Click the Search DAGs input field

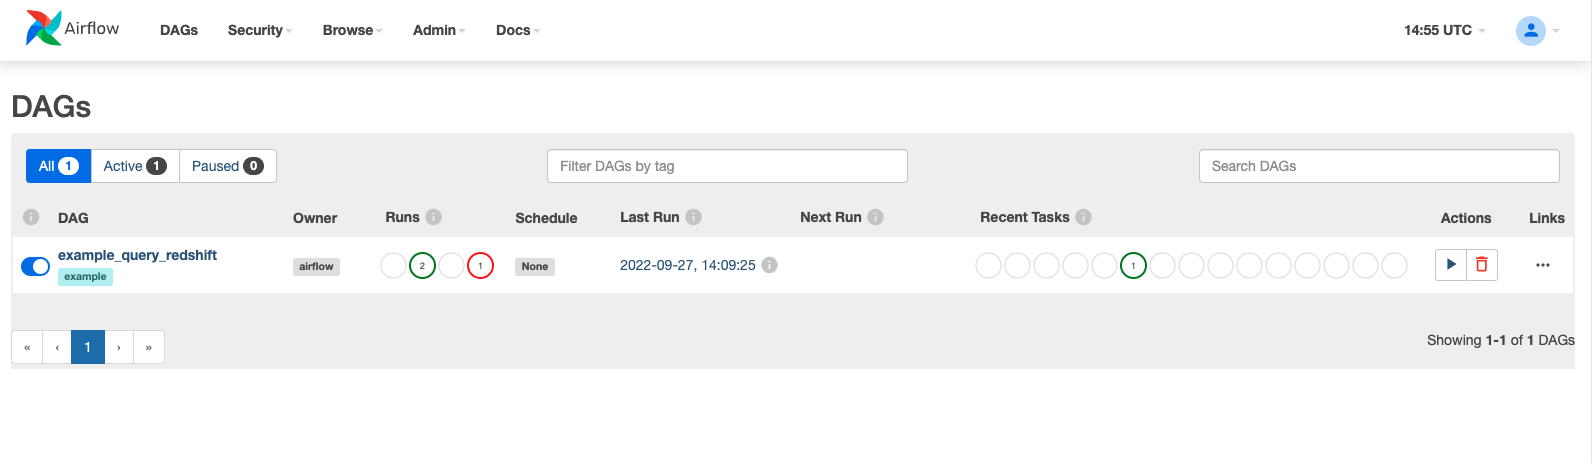[x=1379, y=166]
